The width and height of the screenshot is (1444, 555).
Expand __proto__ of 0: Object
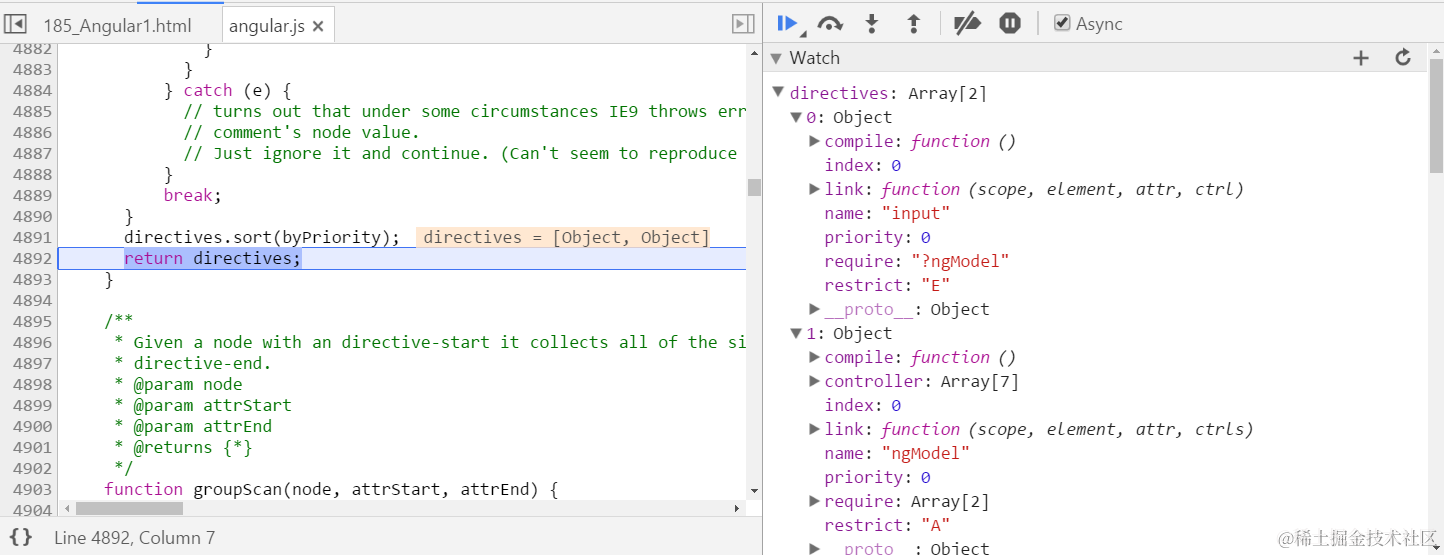(x=815, y=309)
